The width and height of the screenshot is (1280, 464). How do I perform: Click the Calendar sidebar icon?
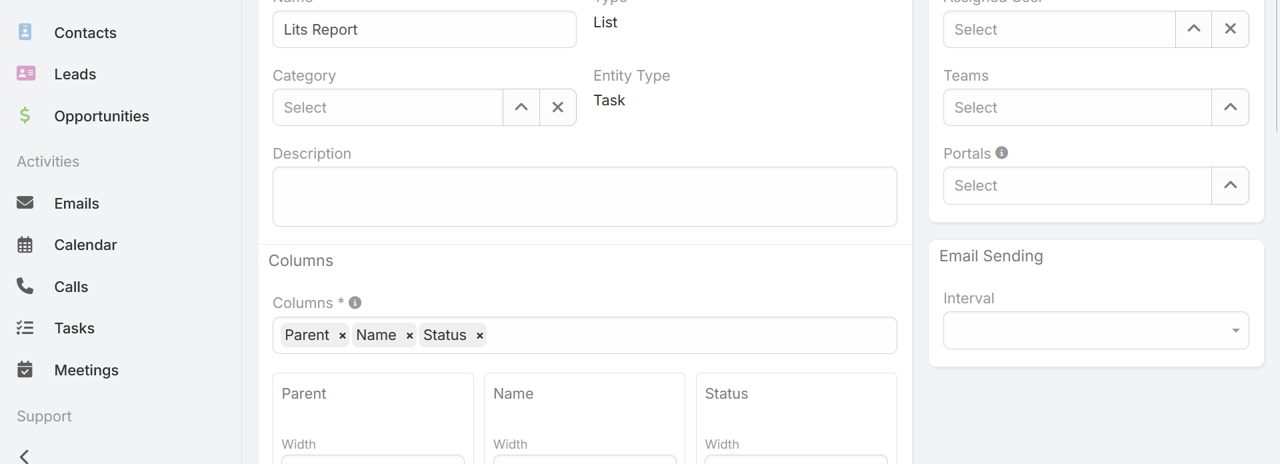(25, 245)
